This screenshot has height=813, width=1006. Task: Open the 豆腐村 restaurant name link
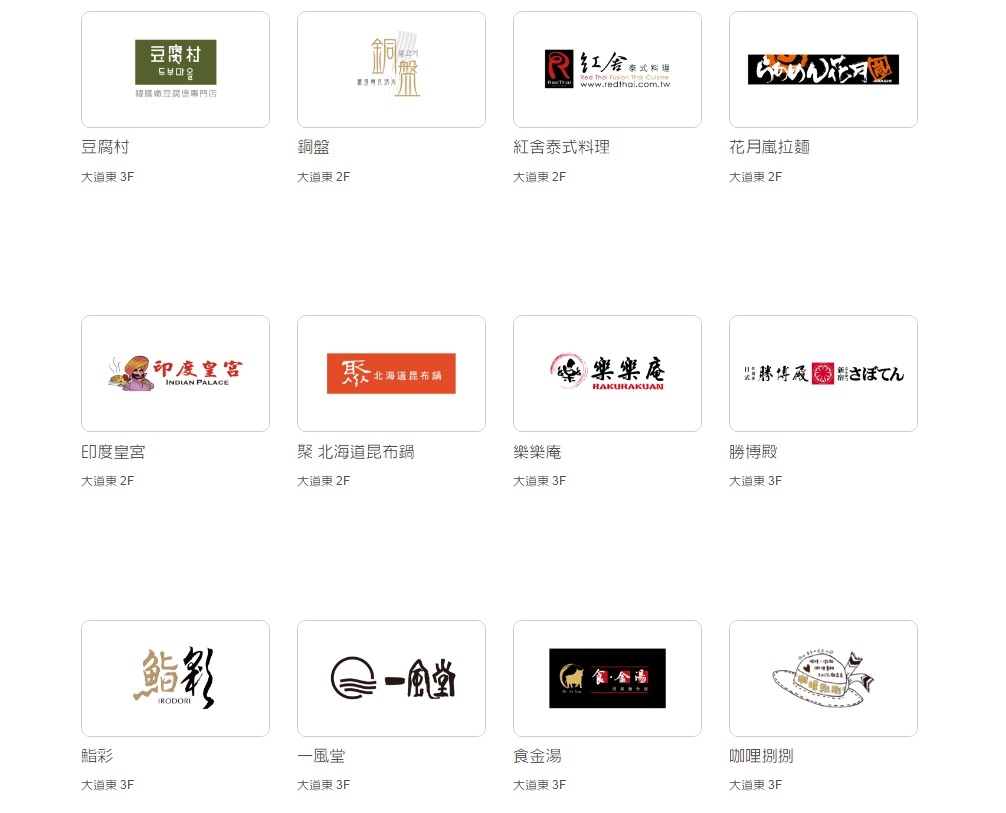coord(105,147)
